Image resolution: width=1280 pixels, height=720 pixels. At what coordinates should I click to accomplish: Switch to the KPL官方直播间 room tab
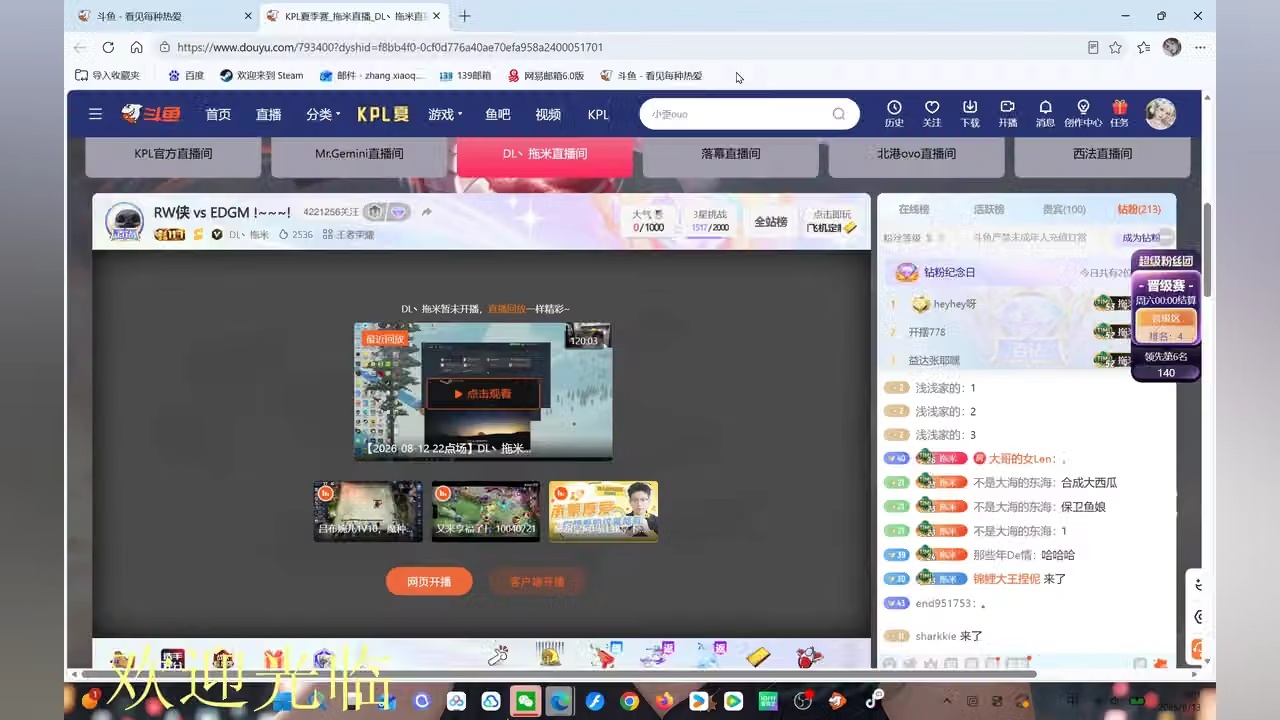pos(173,156)
